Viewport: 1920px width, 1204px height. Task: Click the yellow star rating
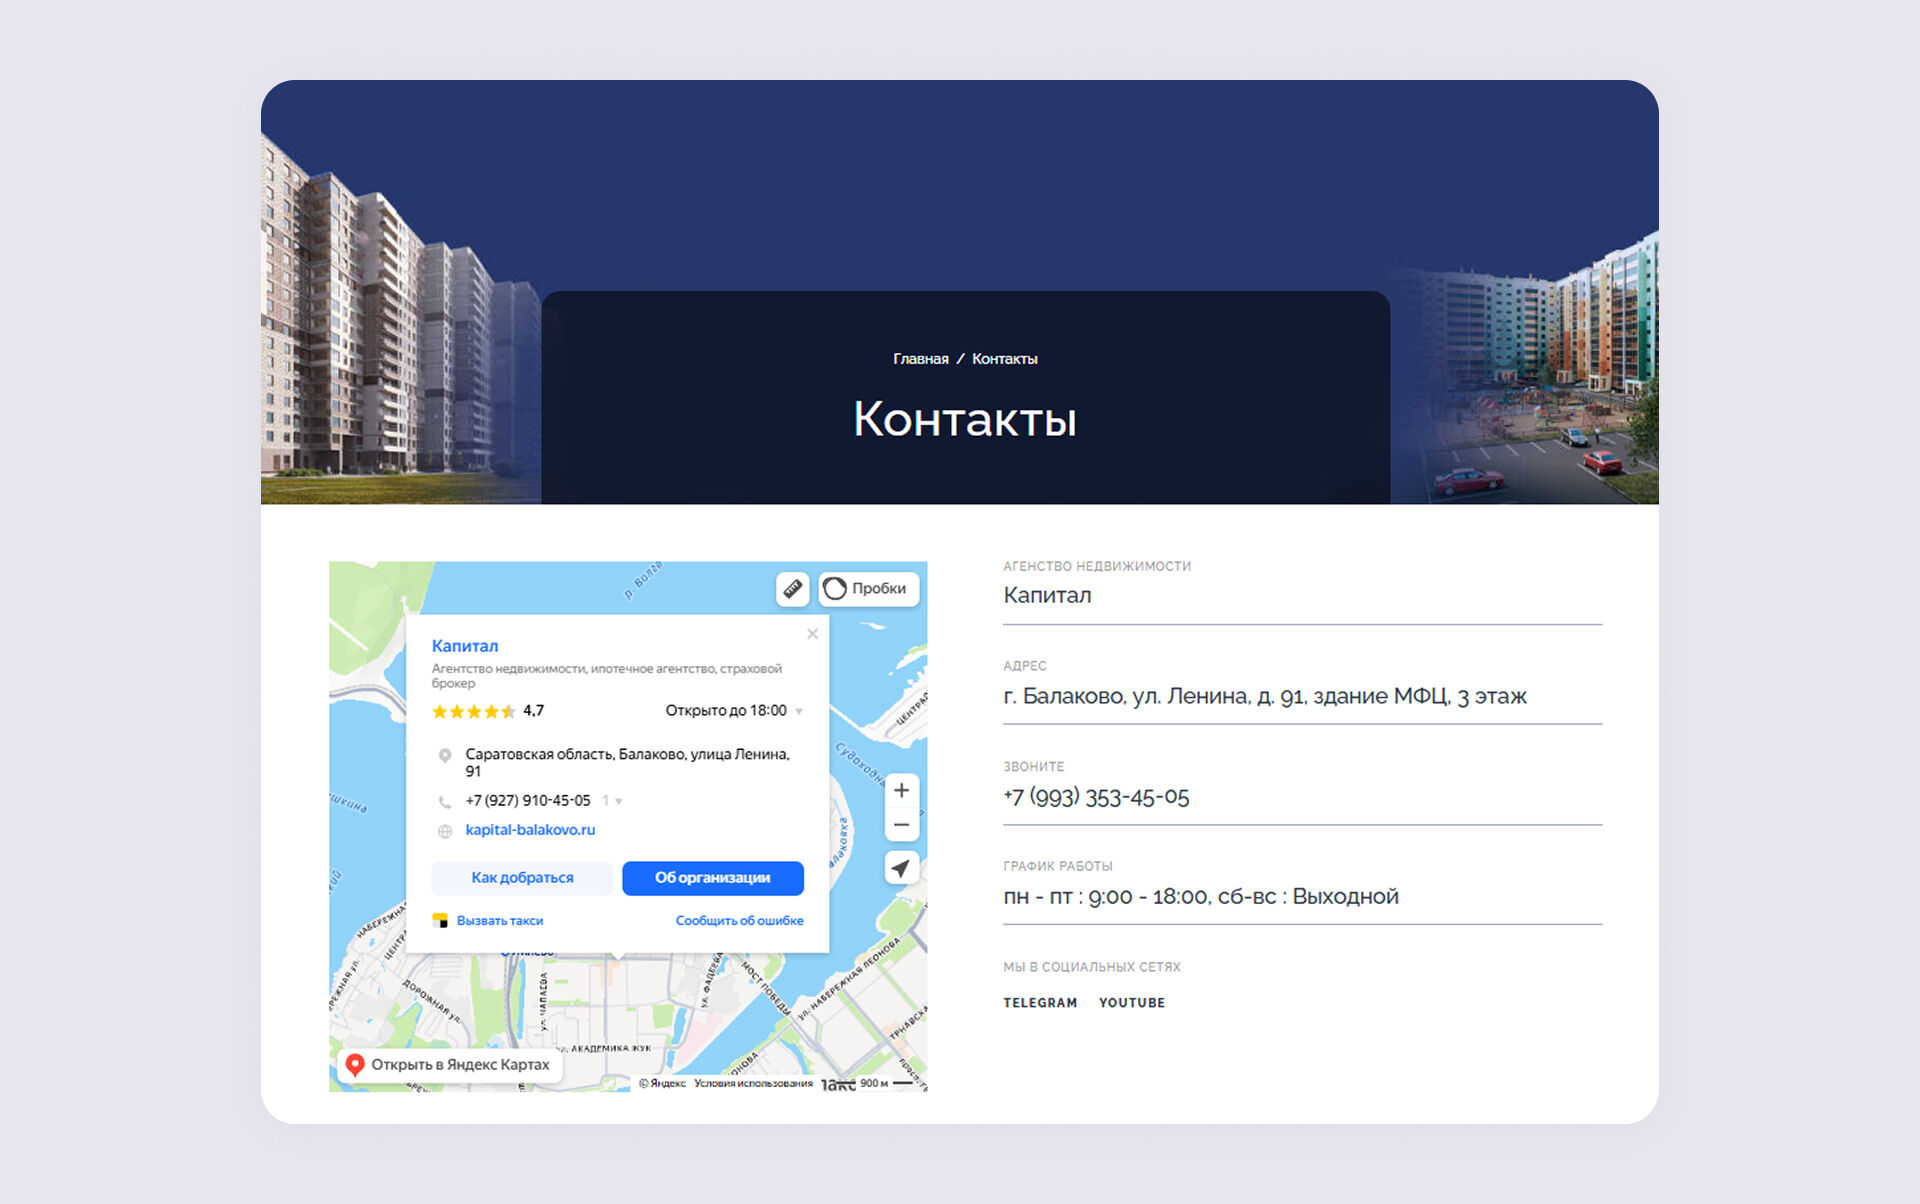tap(474, 711)
